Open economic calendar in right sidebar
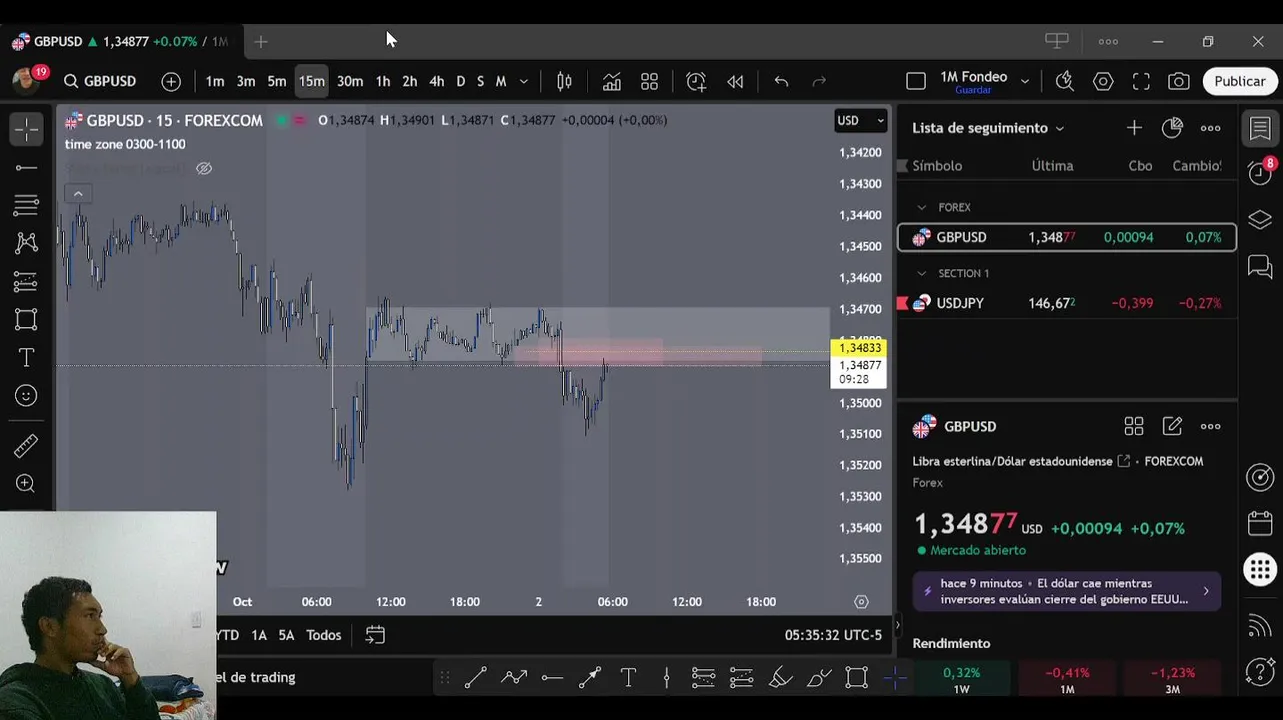Viewport: 1283px width, 720px height. 1260,523
